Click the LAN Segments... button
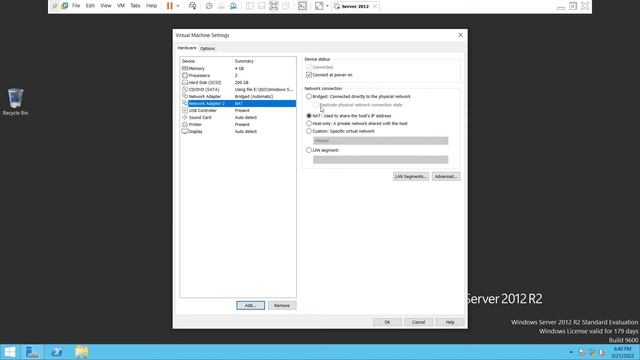This screenshot has width=640, height=360. pyautogui.click(x=411, y=176)
